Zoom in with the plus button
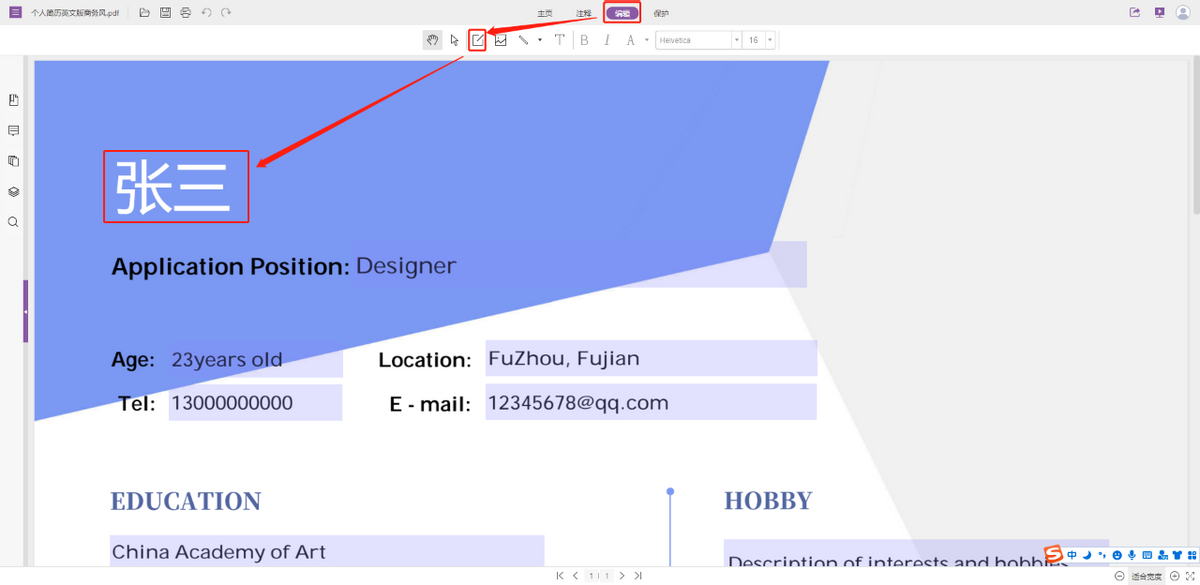Screen dimensions: 1200x585 point(1175,577)
